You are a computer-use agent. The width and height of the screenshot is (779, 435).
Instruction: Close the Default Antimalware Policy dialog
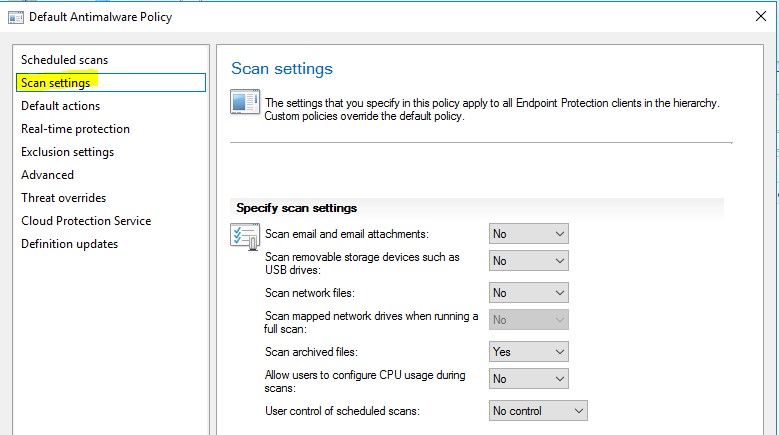pyautogui.click(x=762, y=16)
